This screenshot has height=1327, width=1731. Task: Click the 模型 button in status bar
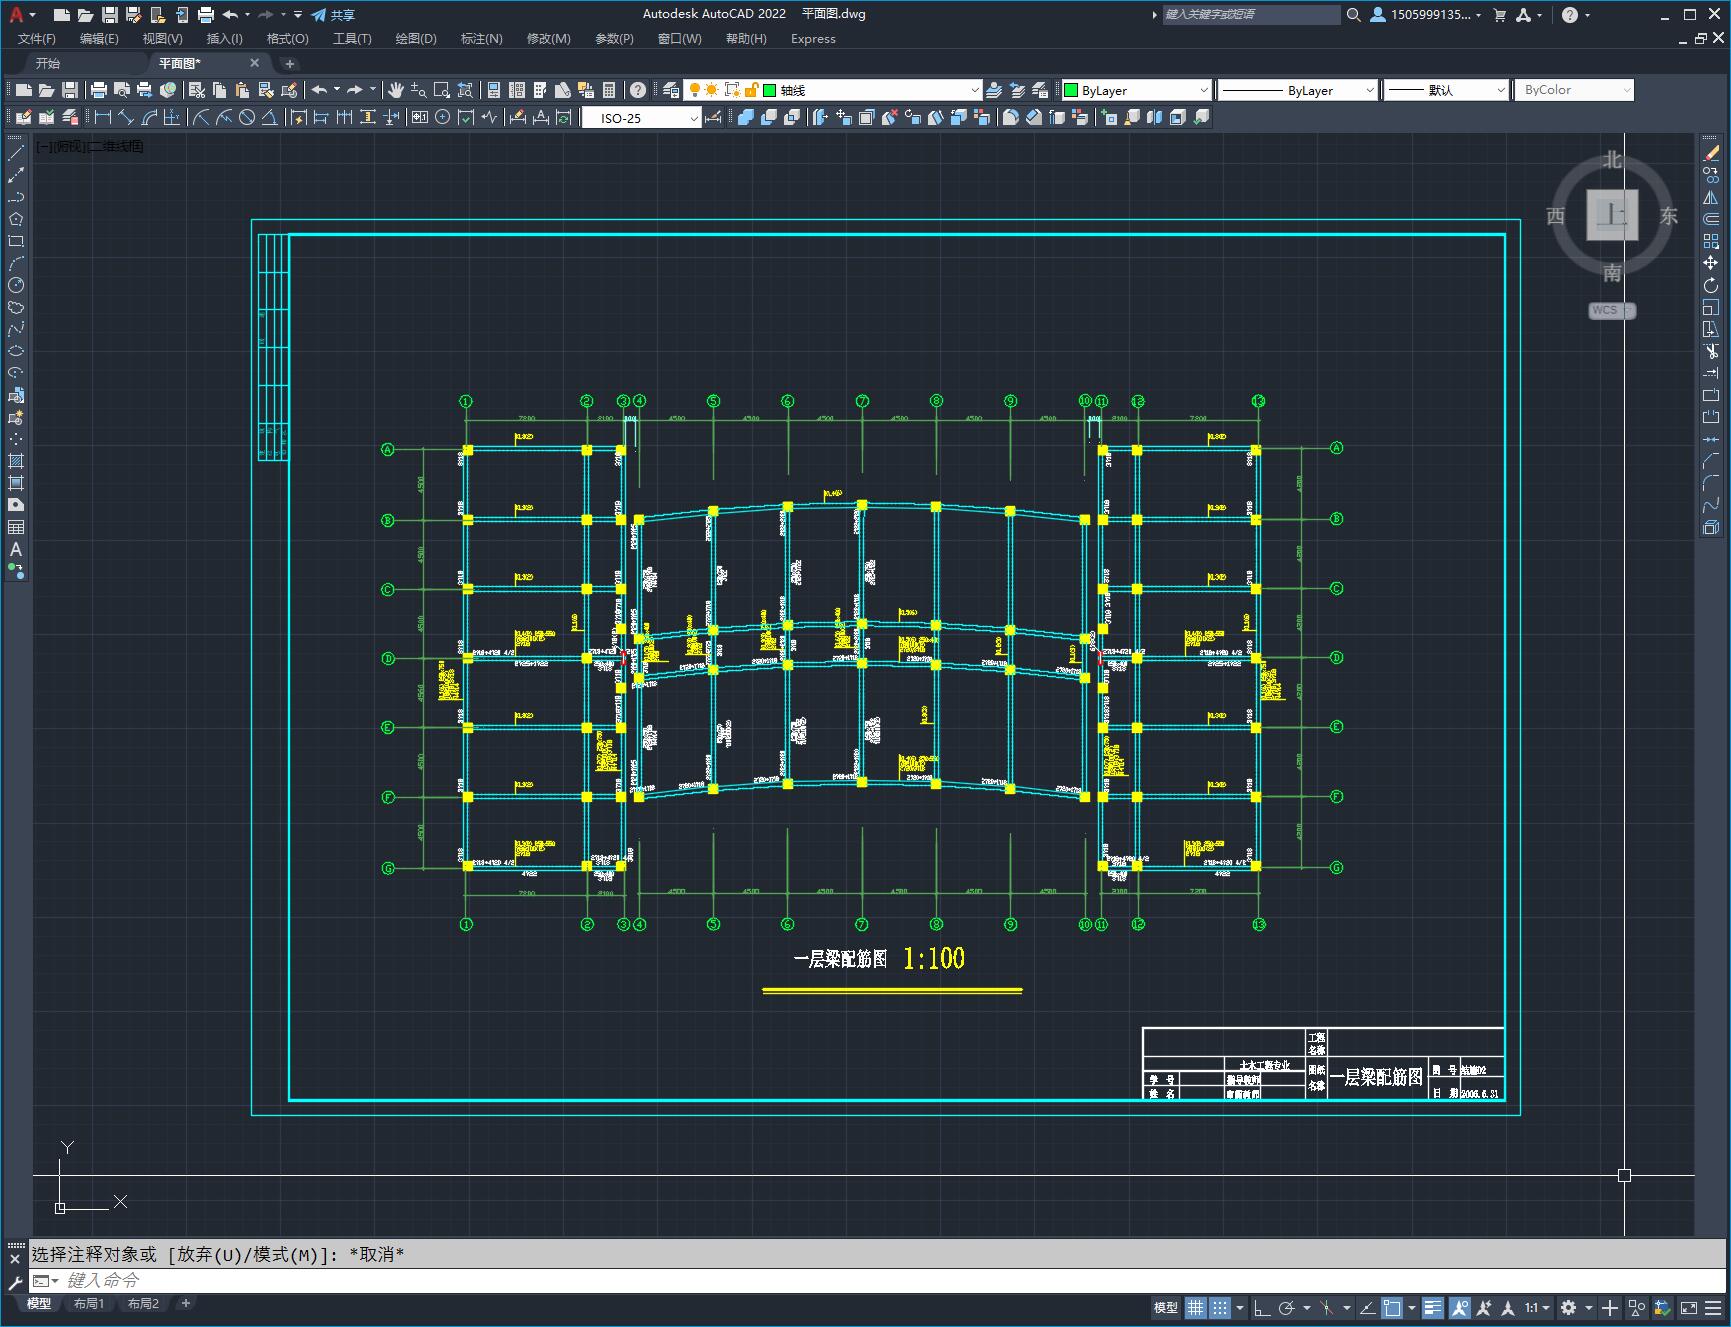[1166, 1307]
